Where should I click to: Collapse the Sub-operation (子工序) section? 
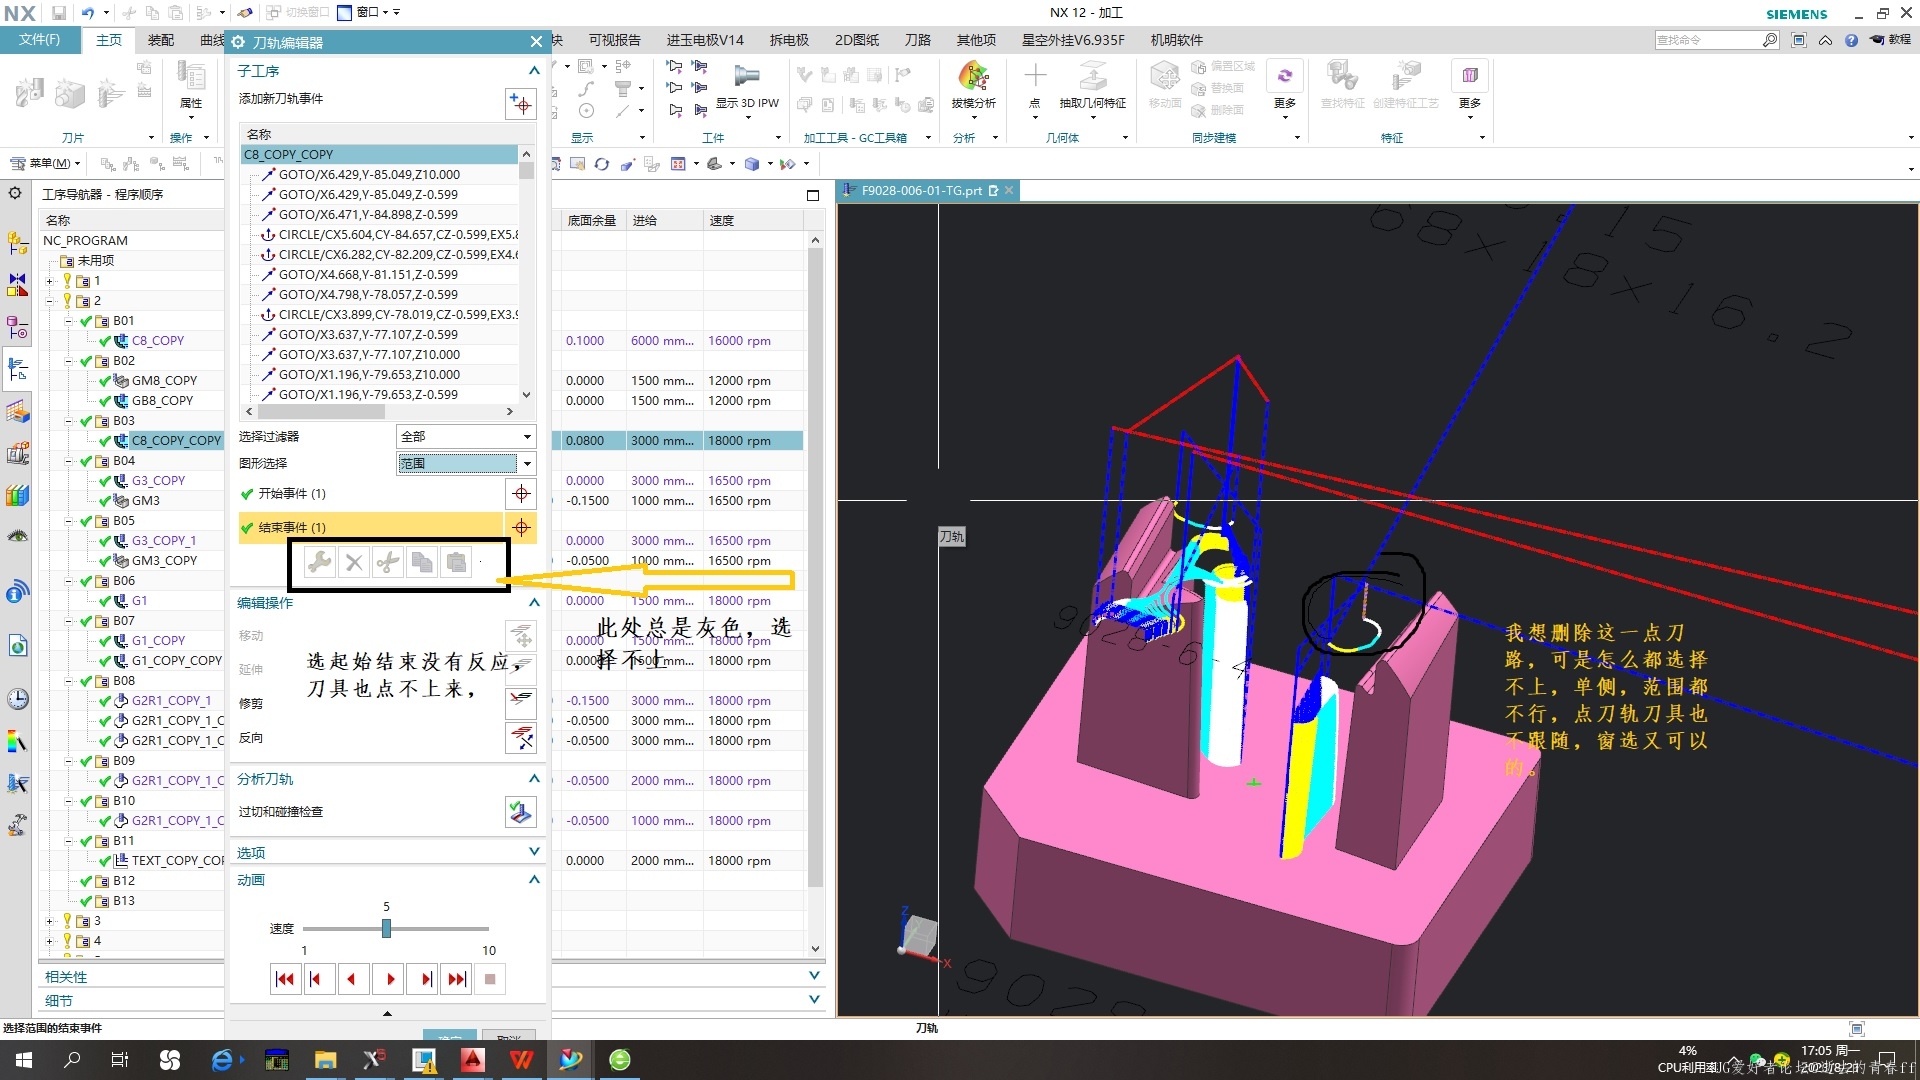pyautogui.click(x=534, y=71)
